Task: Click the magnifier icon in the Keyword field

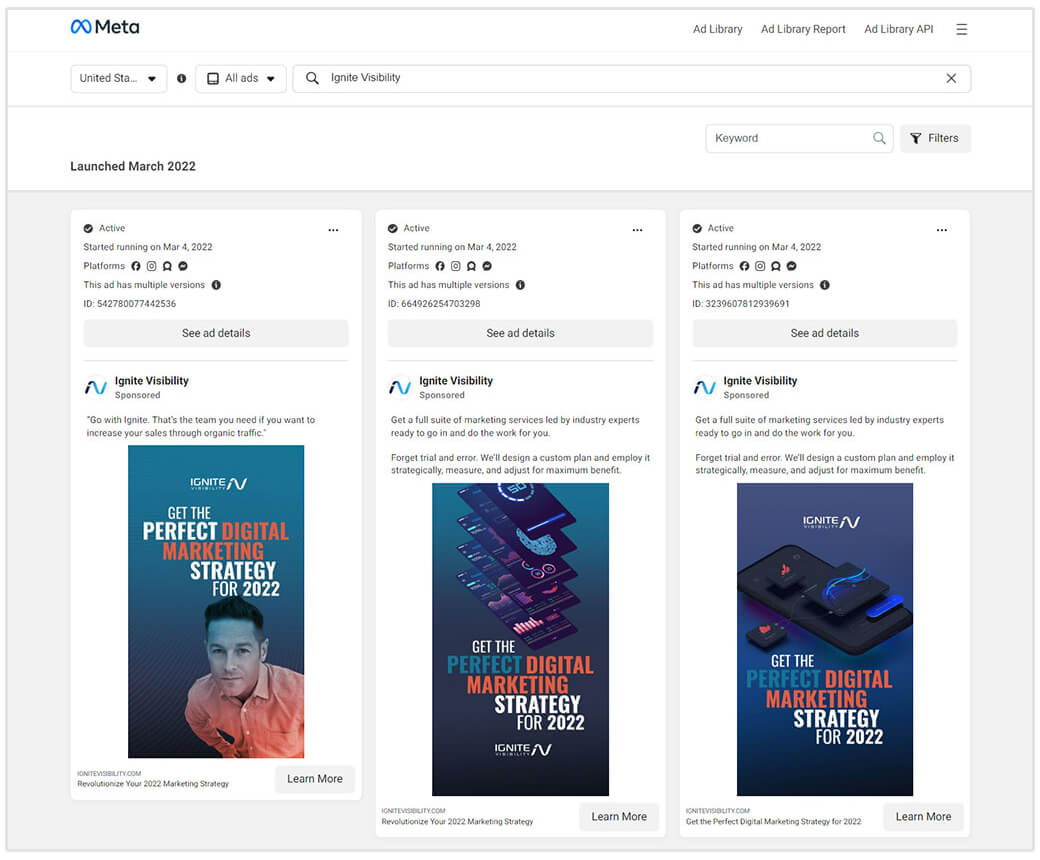Action: (x=879, y=138)
